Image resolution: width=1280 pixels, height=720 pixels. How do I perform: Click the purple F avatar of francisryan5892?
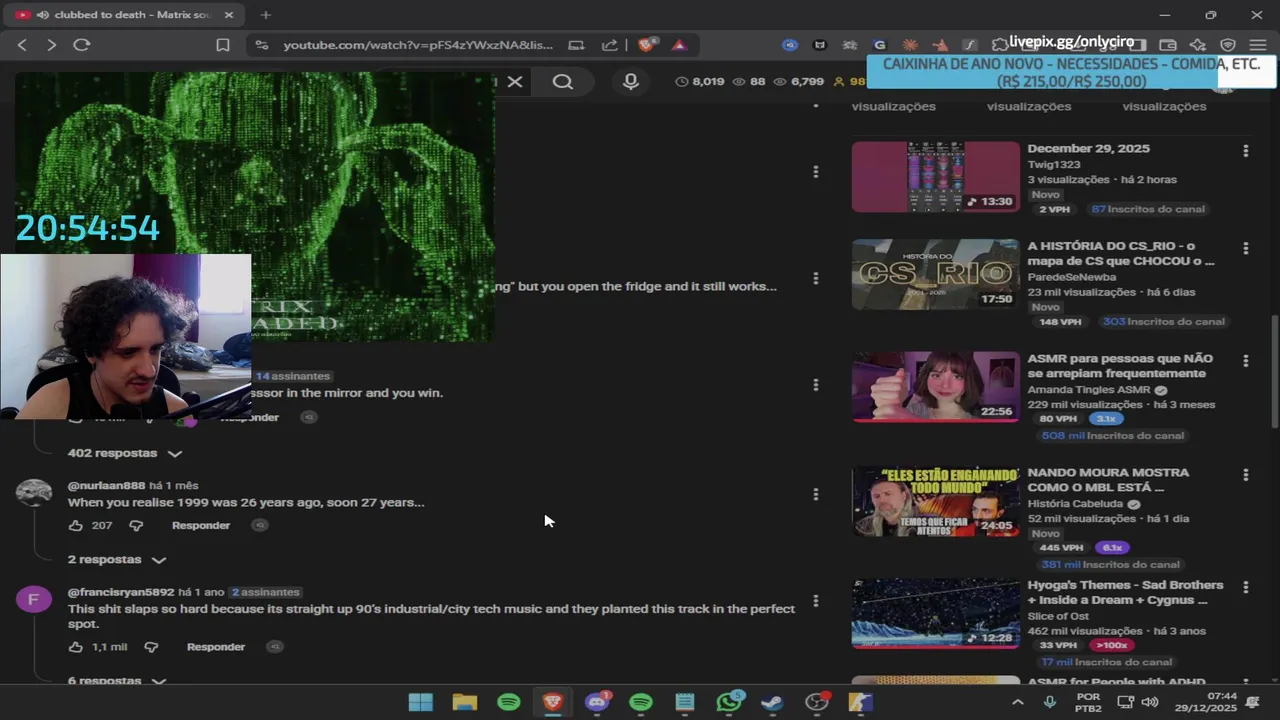point(34,600)
